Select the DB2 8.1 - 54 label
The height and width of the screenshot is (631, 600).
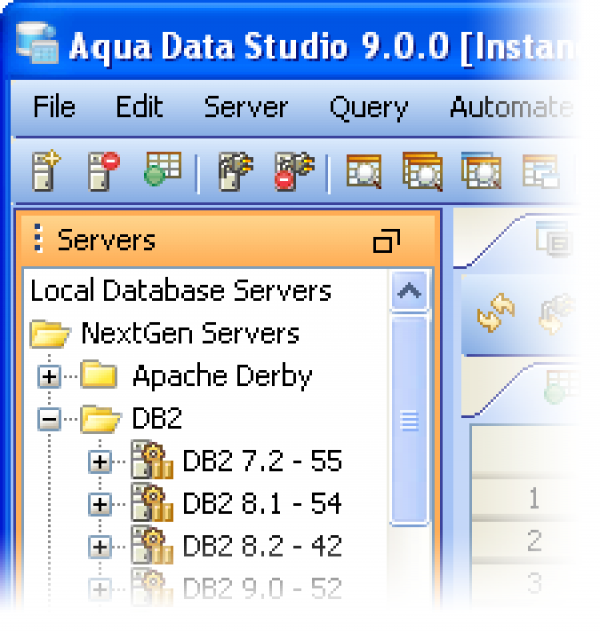coord(262,503)
